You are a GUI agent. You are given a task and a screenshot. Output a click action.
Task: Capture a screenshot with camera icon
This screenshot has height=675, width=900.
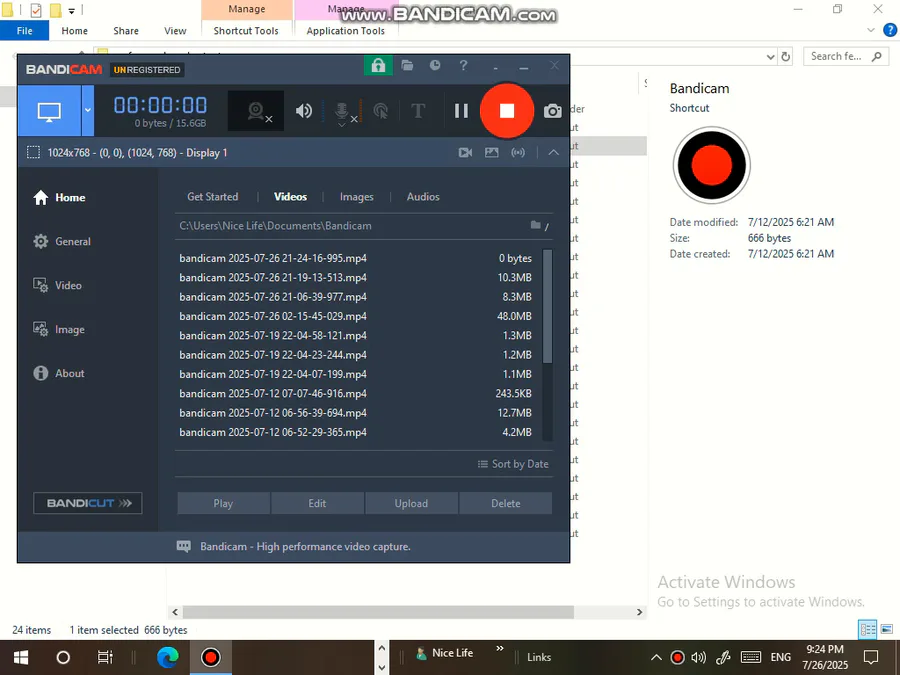tap(553, 111)
